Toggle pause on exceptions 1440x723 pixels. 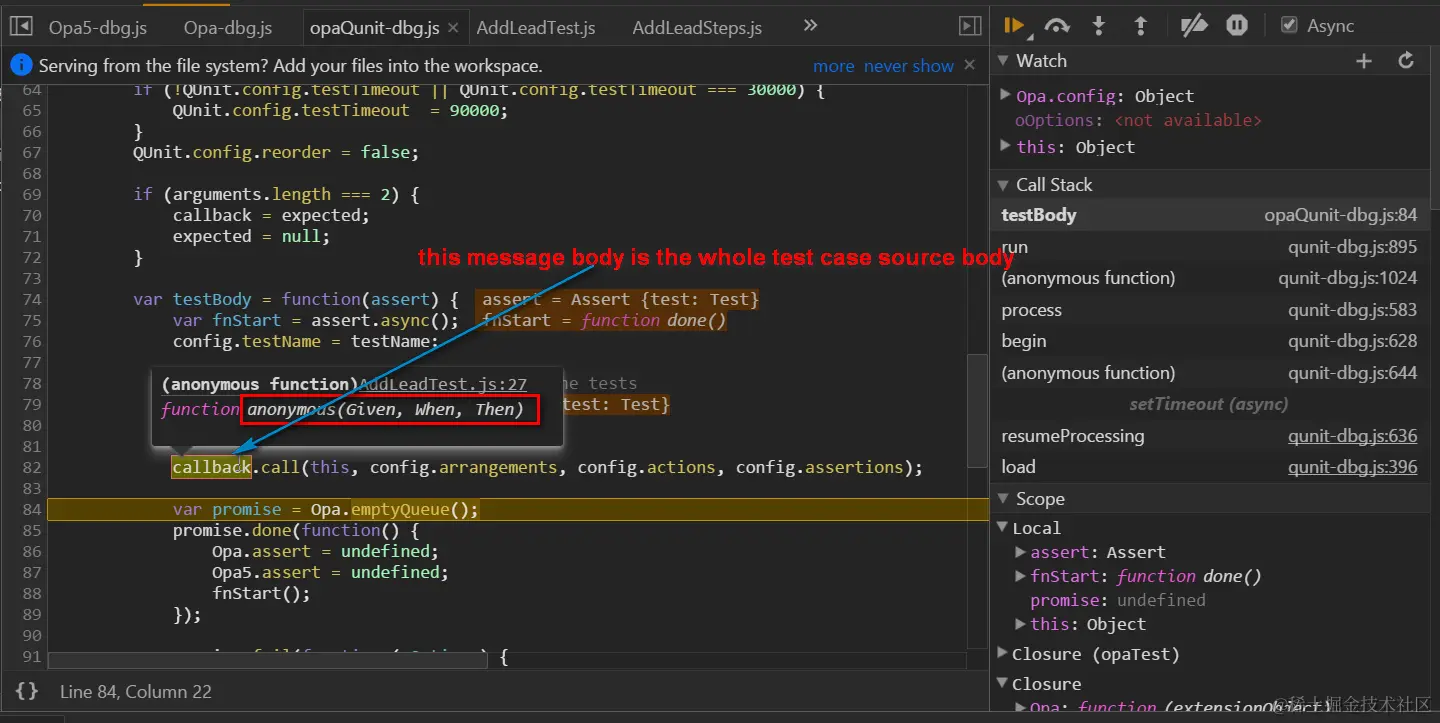1237,26
